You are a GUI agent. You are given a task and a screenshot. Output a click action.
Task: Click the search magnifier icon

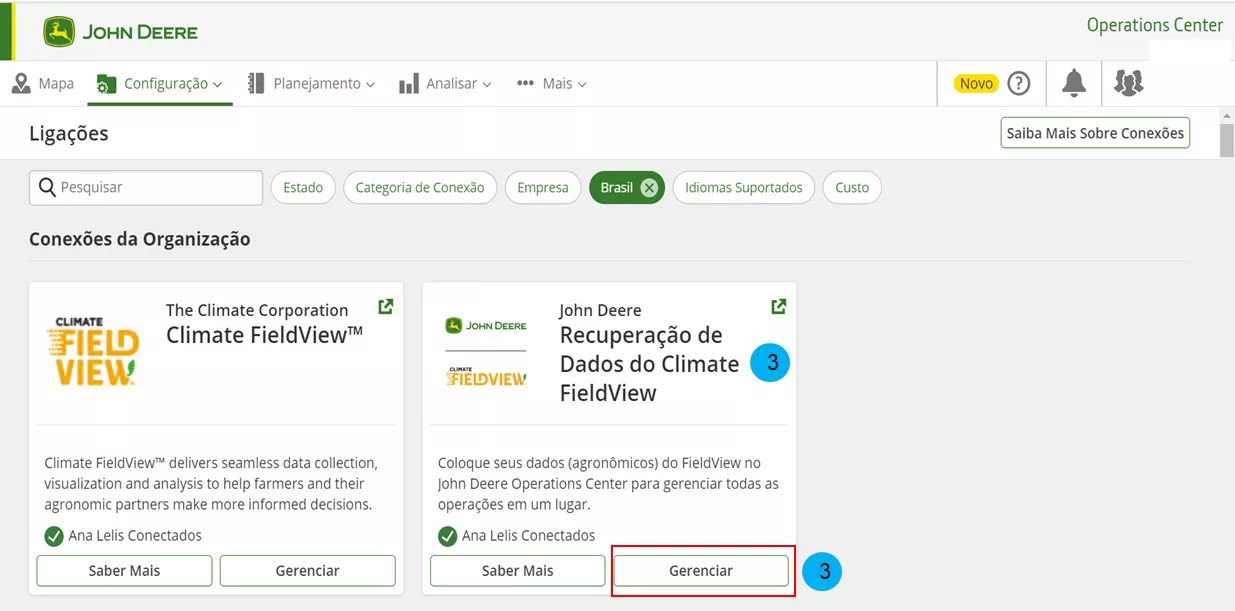[x=46, y=187]
